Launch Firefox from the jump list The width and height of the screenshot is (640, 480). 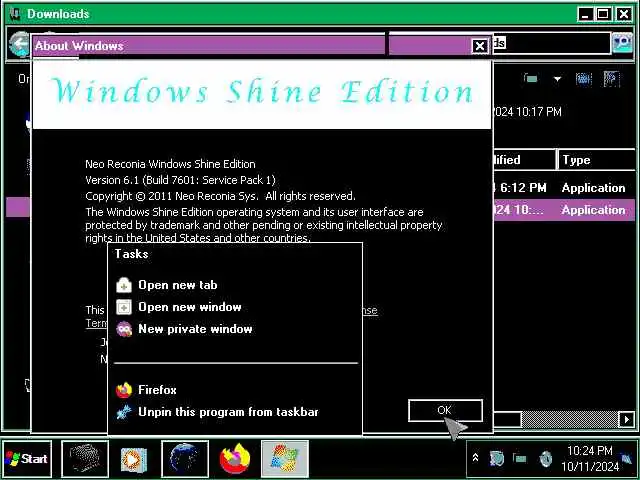coord(157,390)
